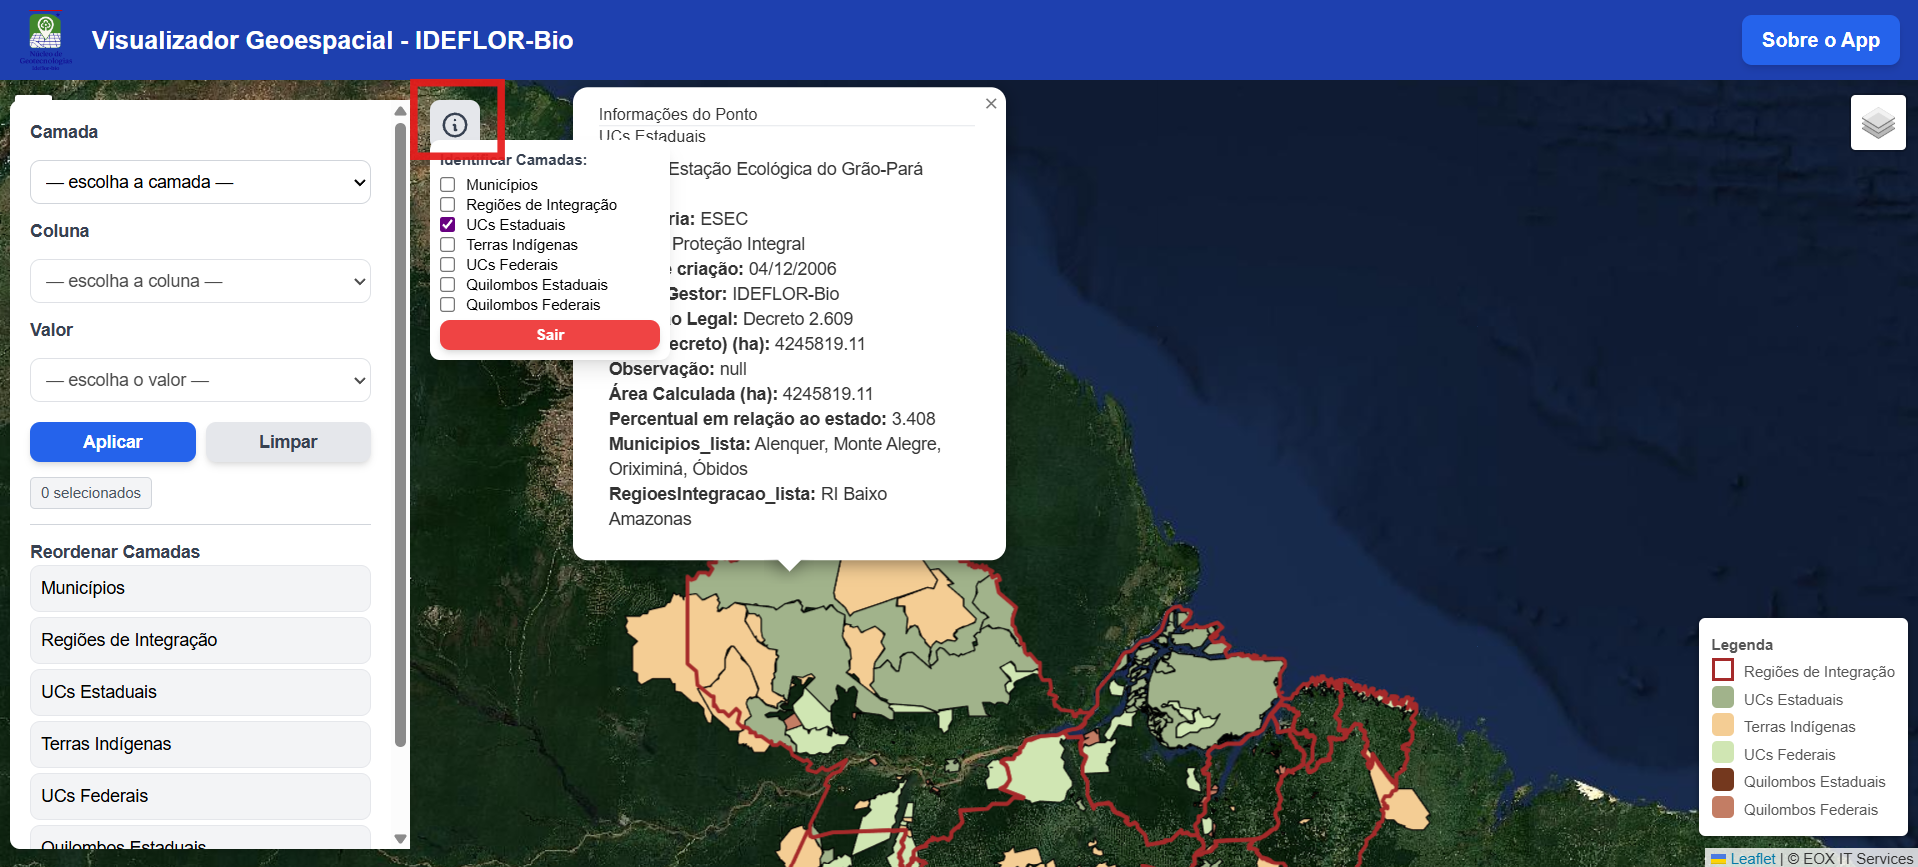Viewport: 1918px width, 867px height.
Task: Click the scrollbar up arrow in sidebar
Action: point(400,111)
